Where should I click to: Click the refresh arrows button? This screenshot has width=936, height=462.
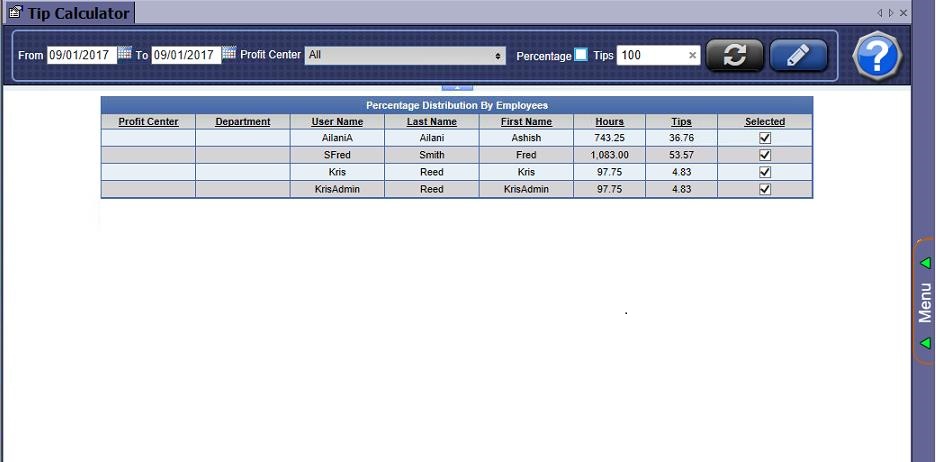pyautogui.click(x=735, y=56)
